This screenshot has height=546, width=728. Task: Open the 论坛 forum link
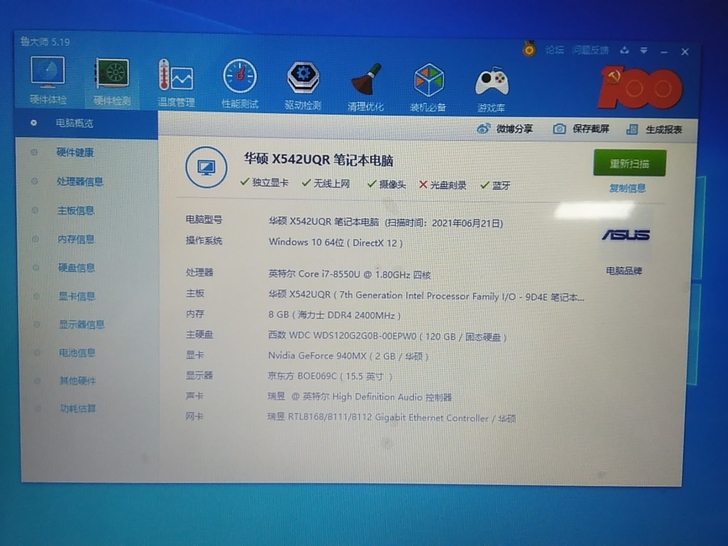coord(554,49)
